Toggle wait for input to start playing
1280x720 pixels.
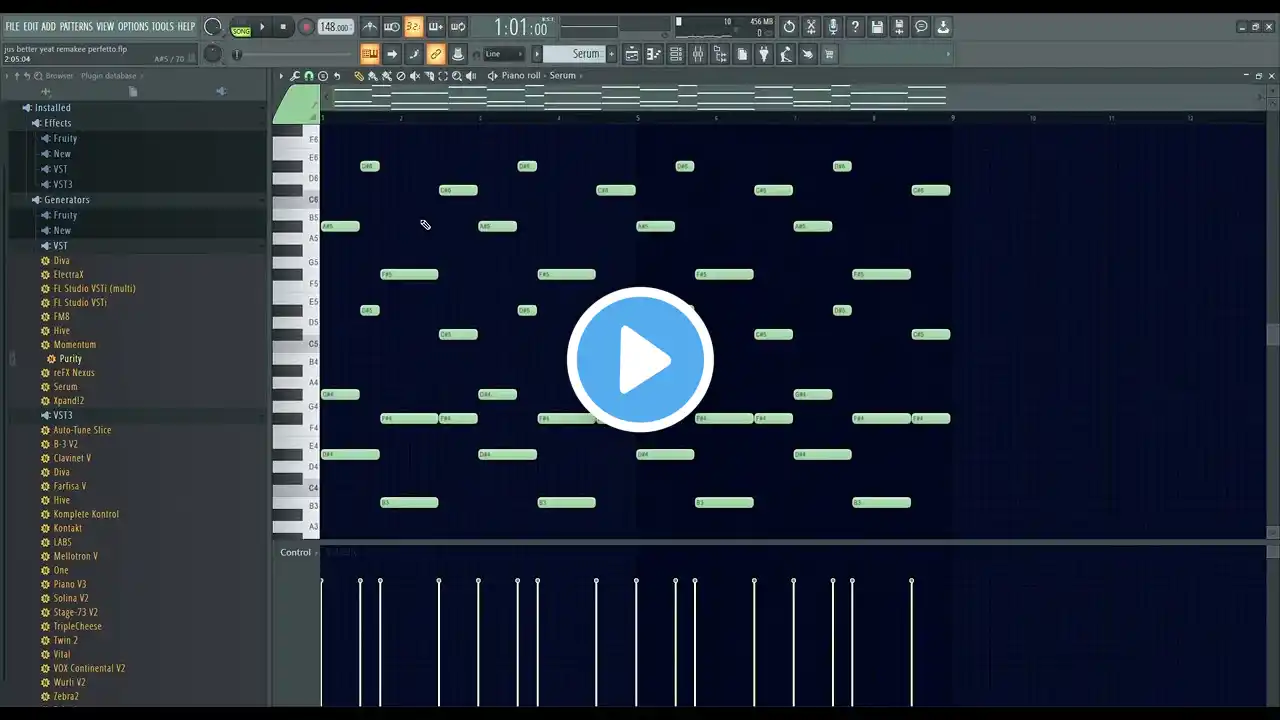click(392, 27)
